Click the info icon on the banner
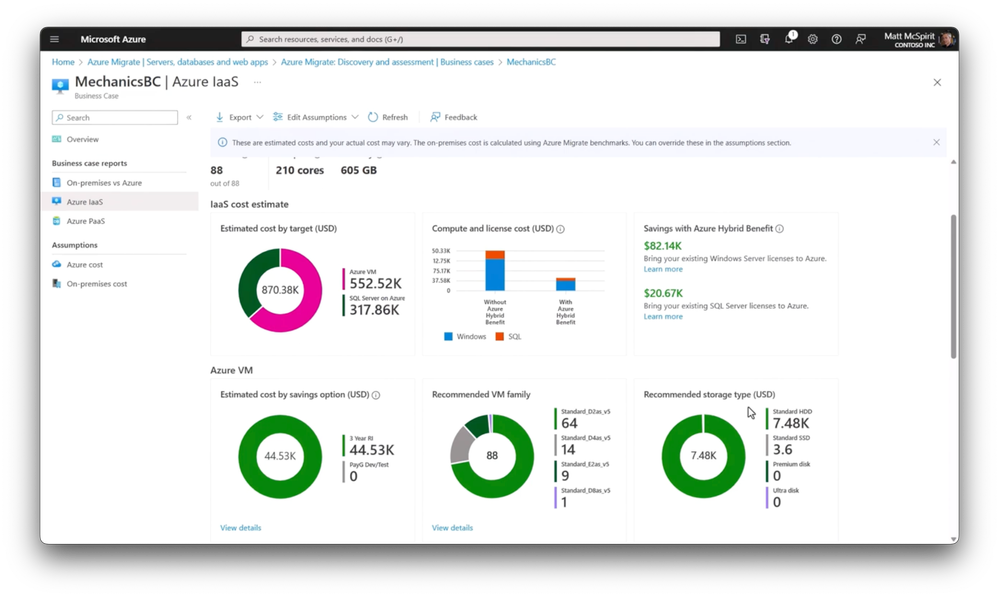Image resolution: width=999 pixels, height=597 pixels. coord(222,143)
